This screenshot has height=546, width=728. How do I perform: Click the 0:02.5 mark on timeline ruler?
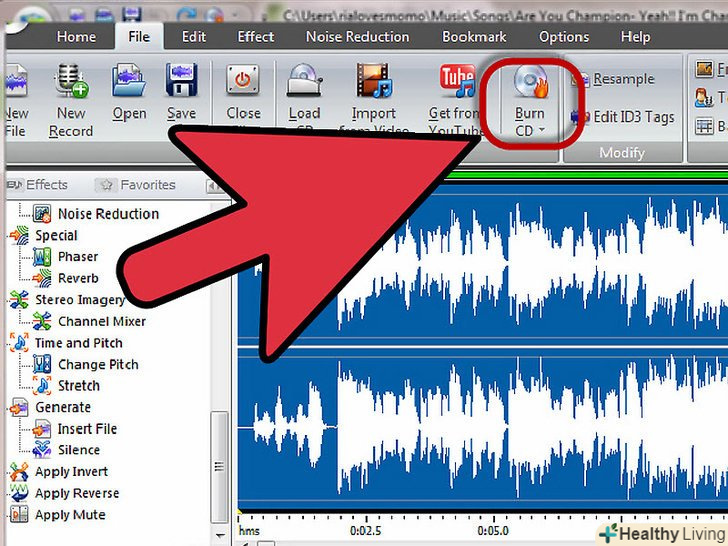coord(365,530)
